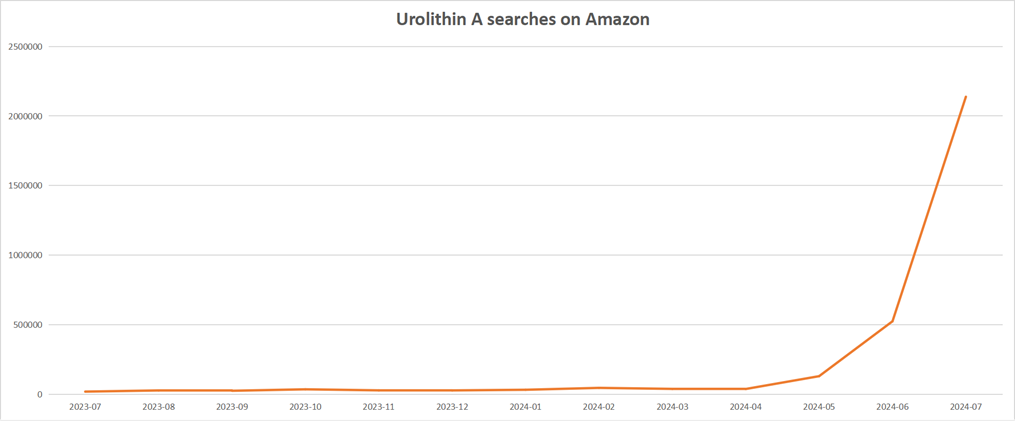Click the 1000000 y-axis label

[x=25, y=255]
